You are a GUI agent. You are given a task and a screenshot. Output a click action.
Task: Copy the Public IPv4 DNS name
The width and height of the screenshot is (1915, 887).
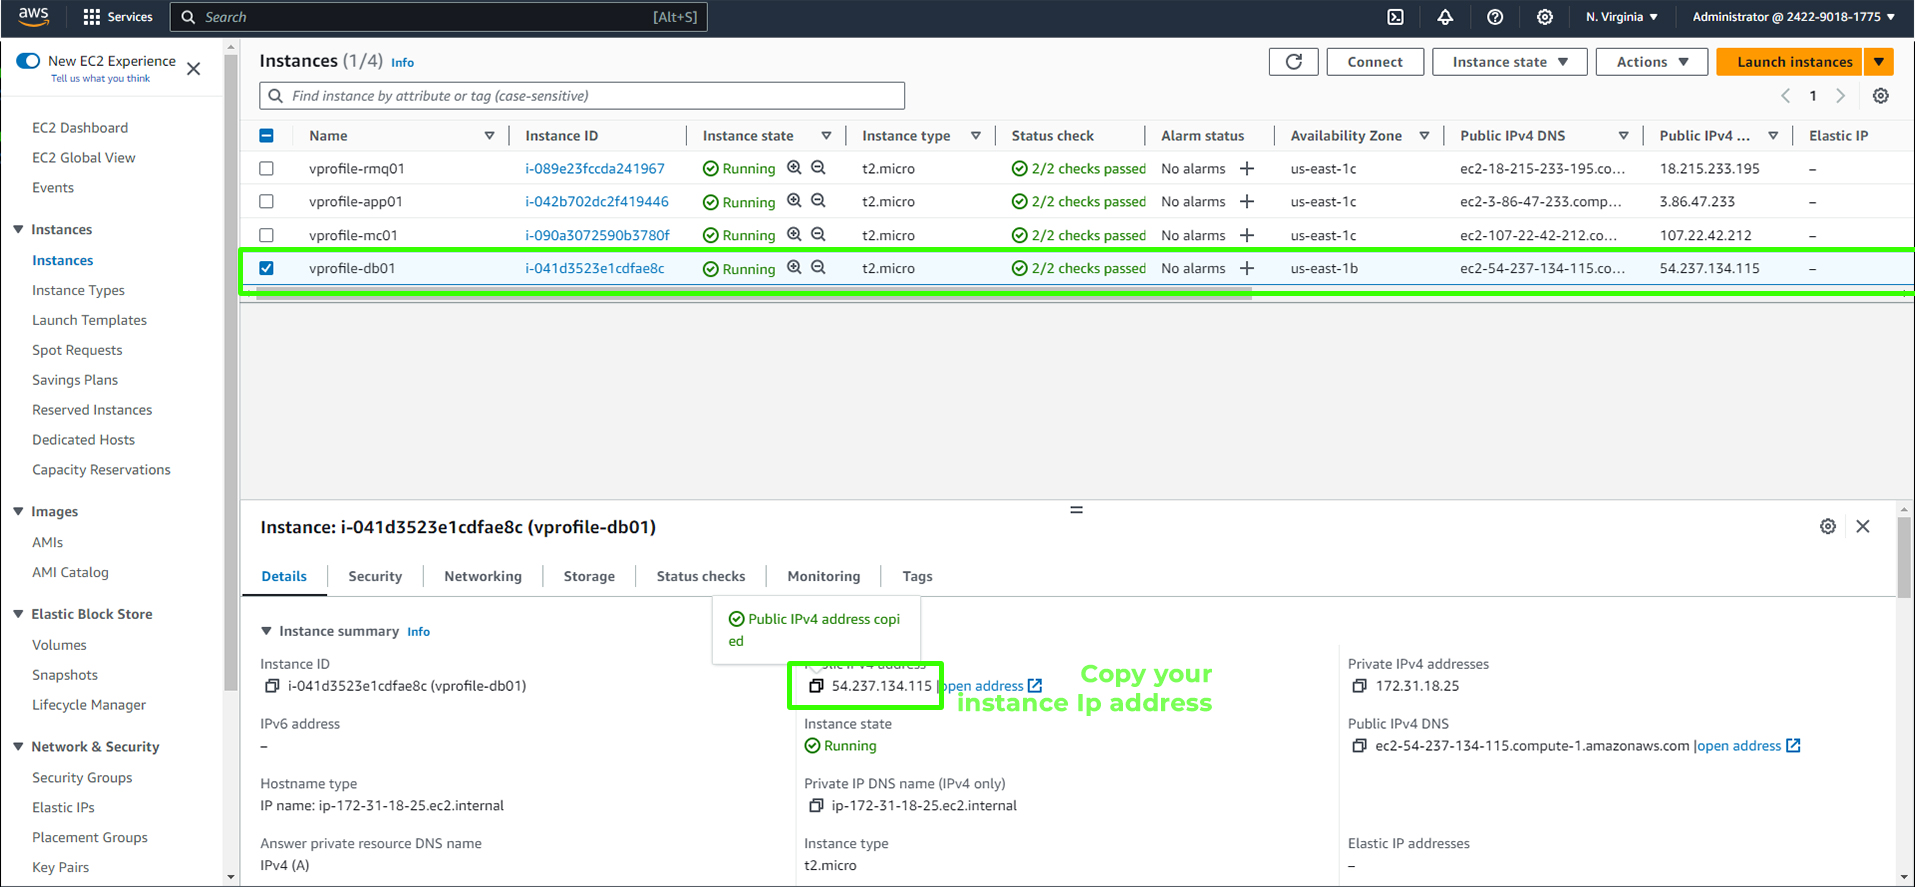[x=1359, y=746]
